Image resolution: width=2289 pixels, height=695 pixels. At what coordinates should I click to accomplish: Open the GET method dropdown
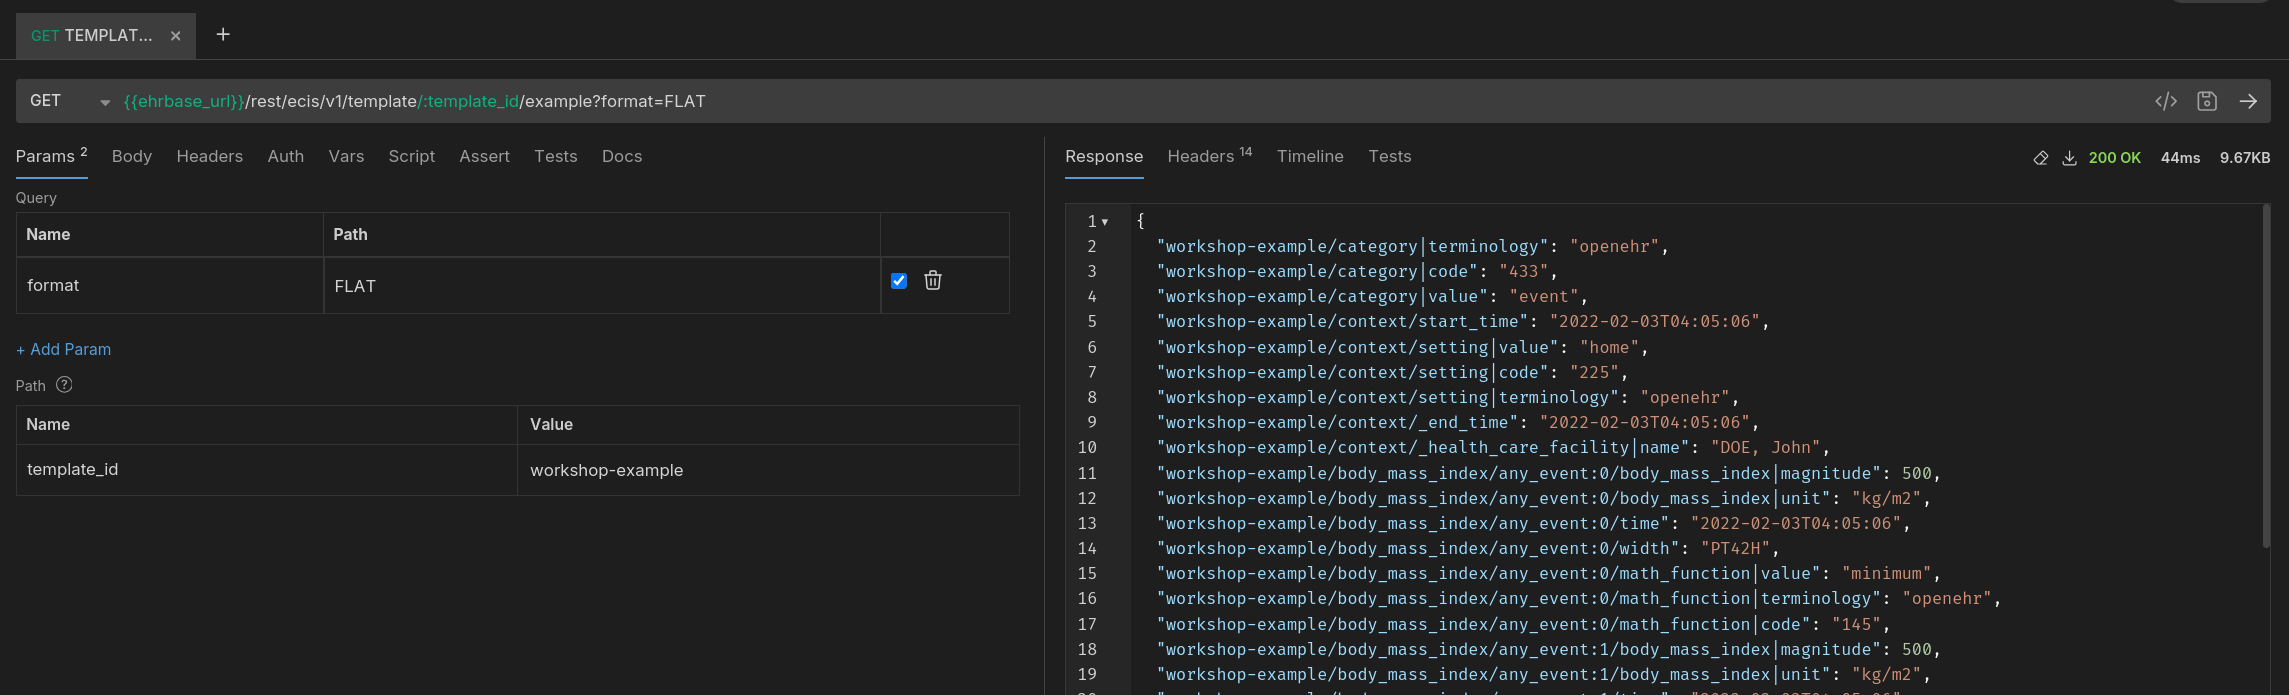pyautogui.click(x=104, y=102)
